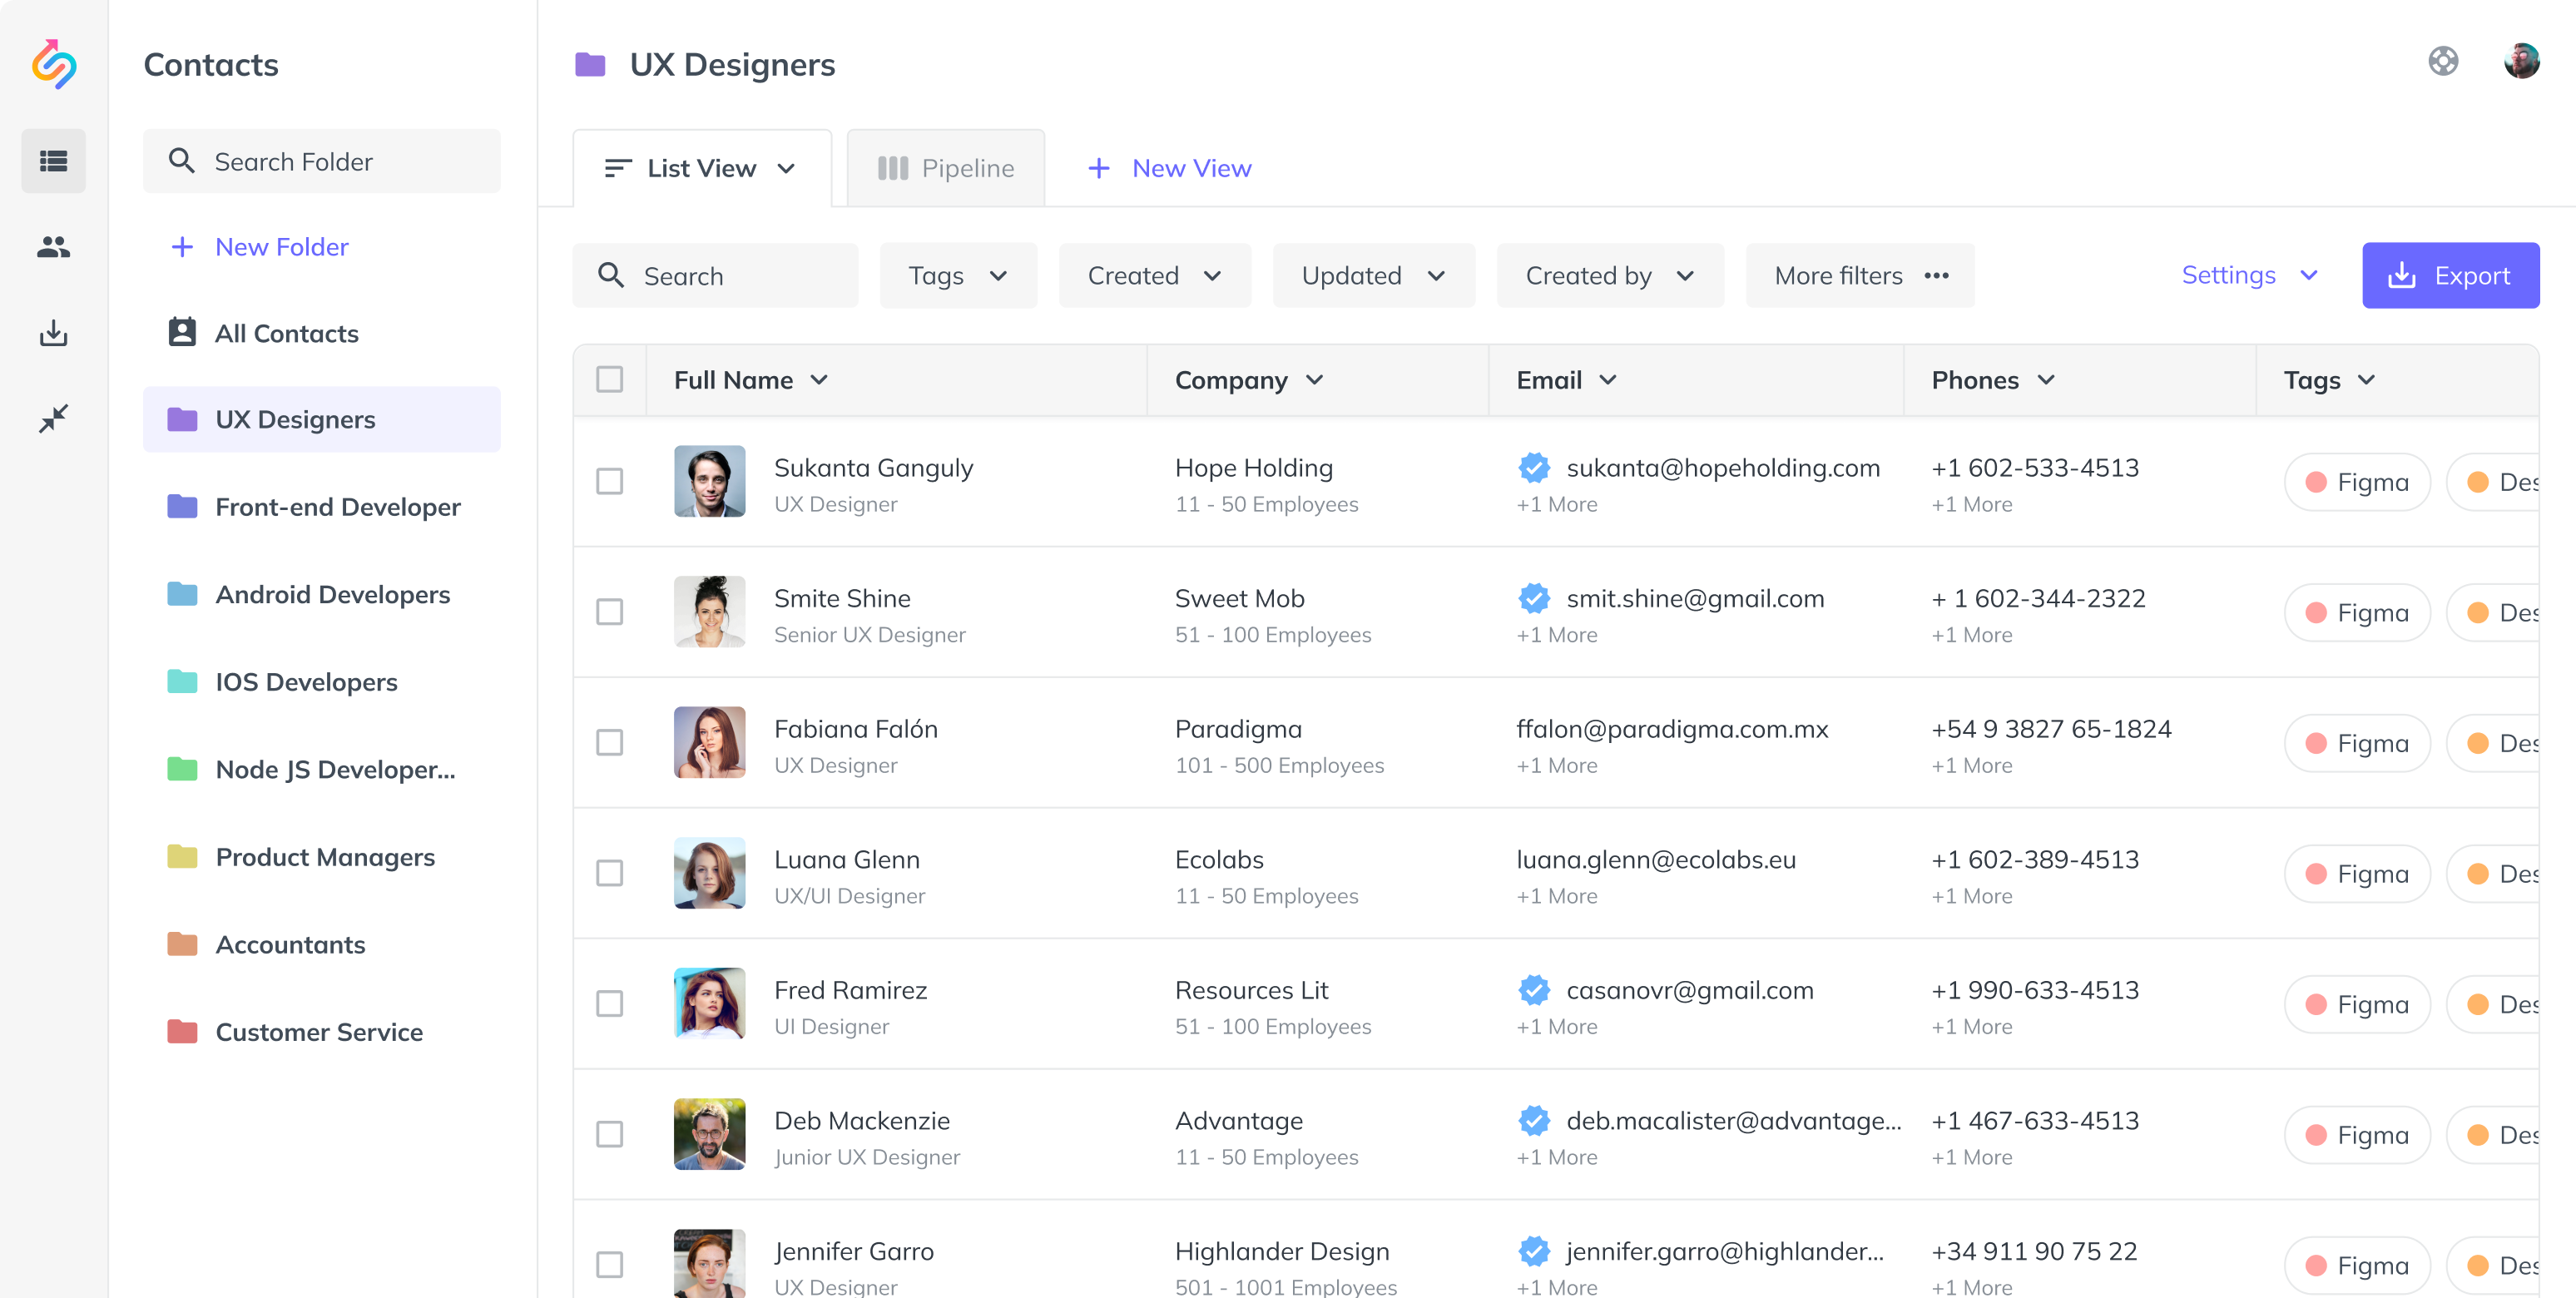Open the Front-end Developer folder

point(337,507)
